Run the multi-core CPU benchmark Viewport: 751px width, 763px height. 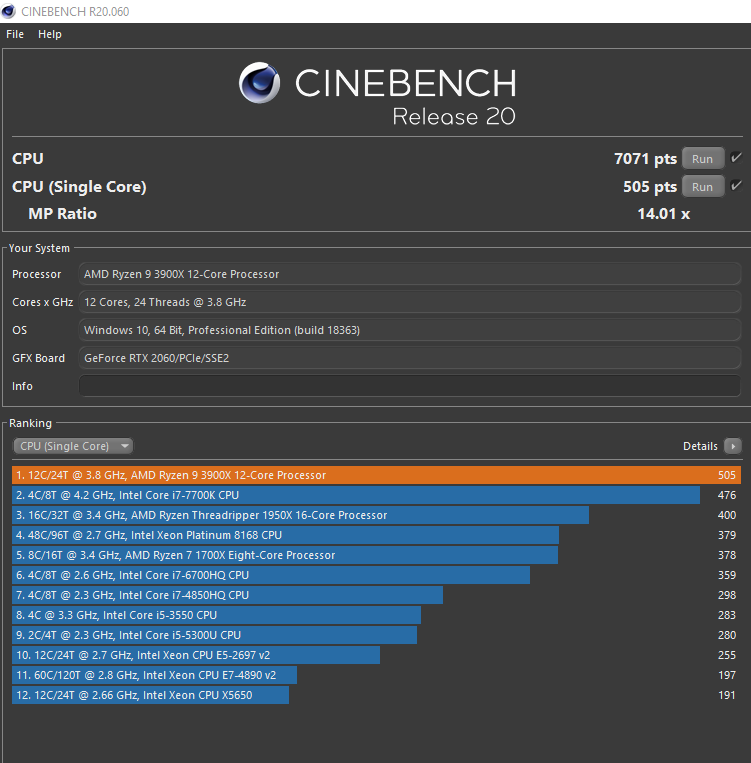(x=702, y=159)
